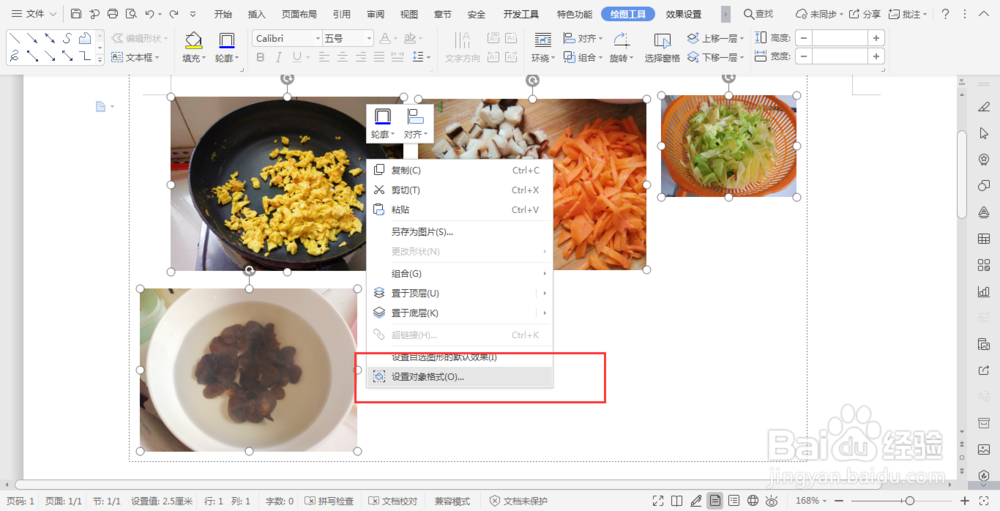The image size is (1000, 511).
Task: Choose Cut (剪切) in context menu
Action: pos(459,190)
